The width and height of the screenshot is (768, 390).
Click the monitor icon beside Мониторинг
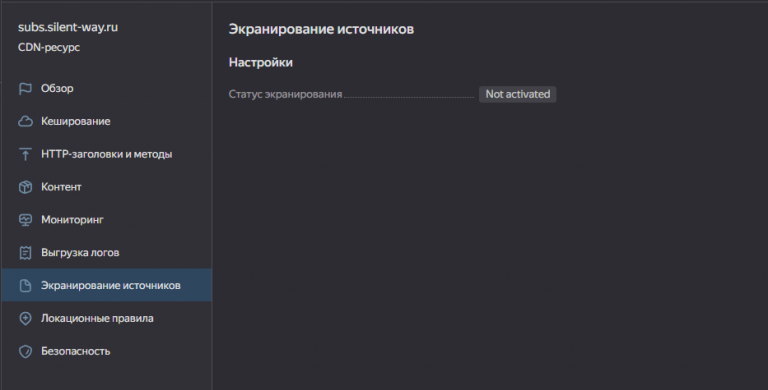(25, 220)
